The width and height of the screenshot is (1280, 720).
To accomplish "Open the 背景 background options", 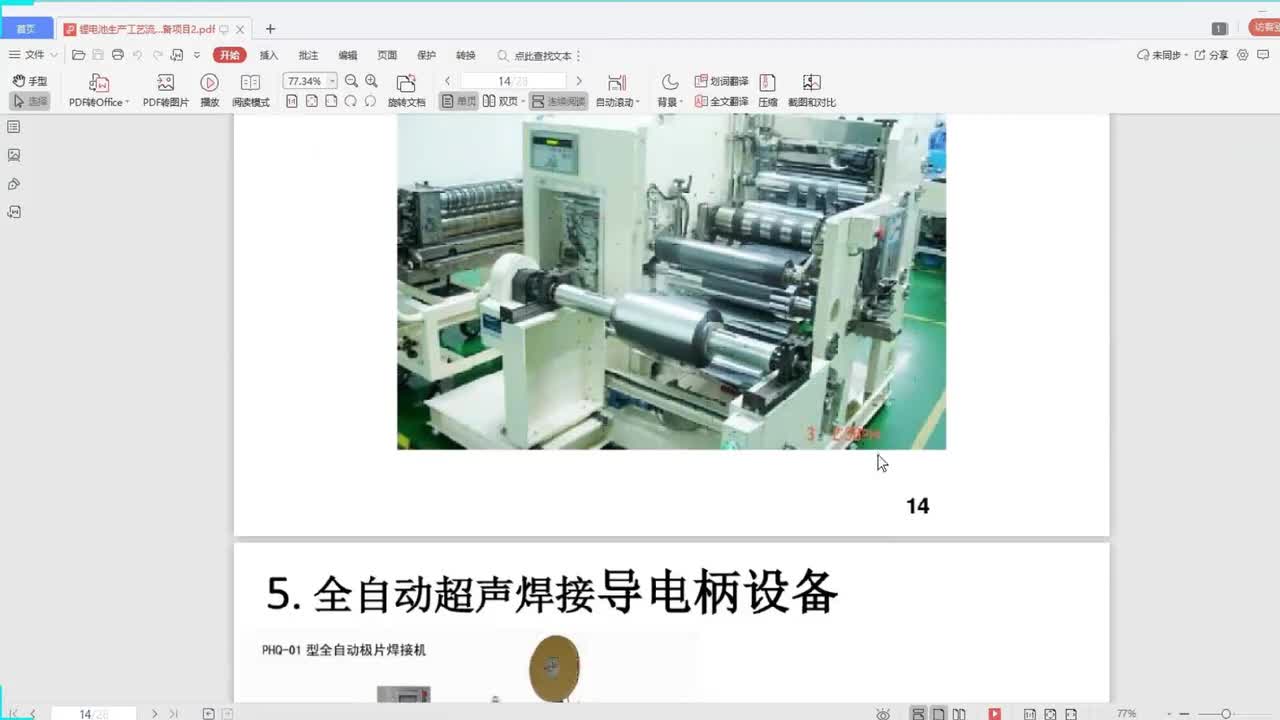I will [669, 90].
